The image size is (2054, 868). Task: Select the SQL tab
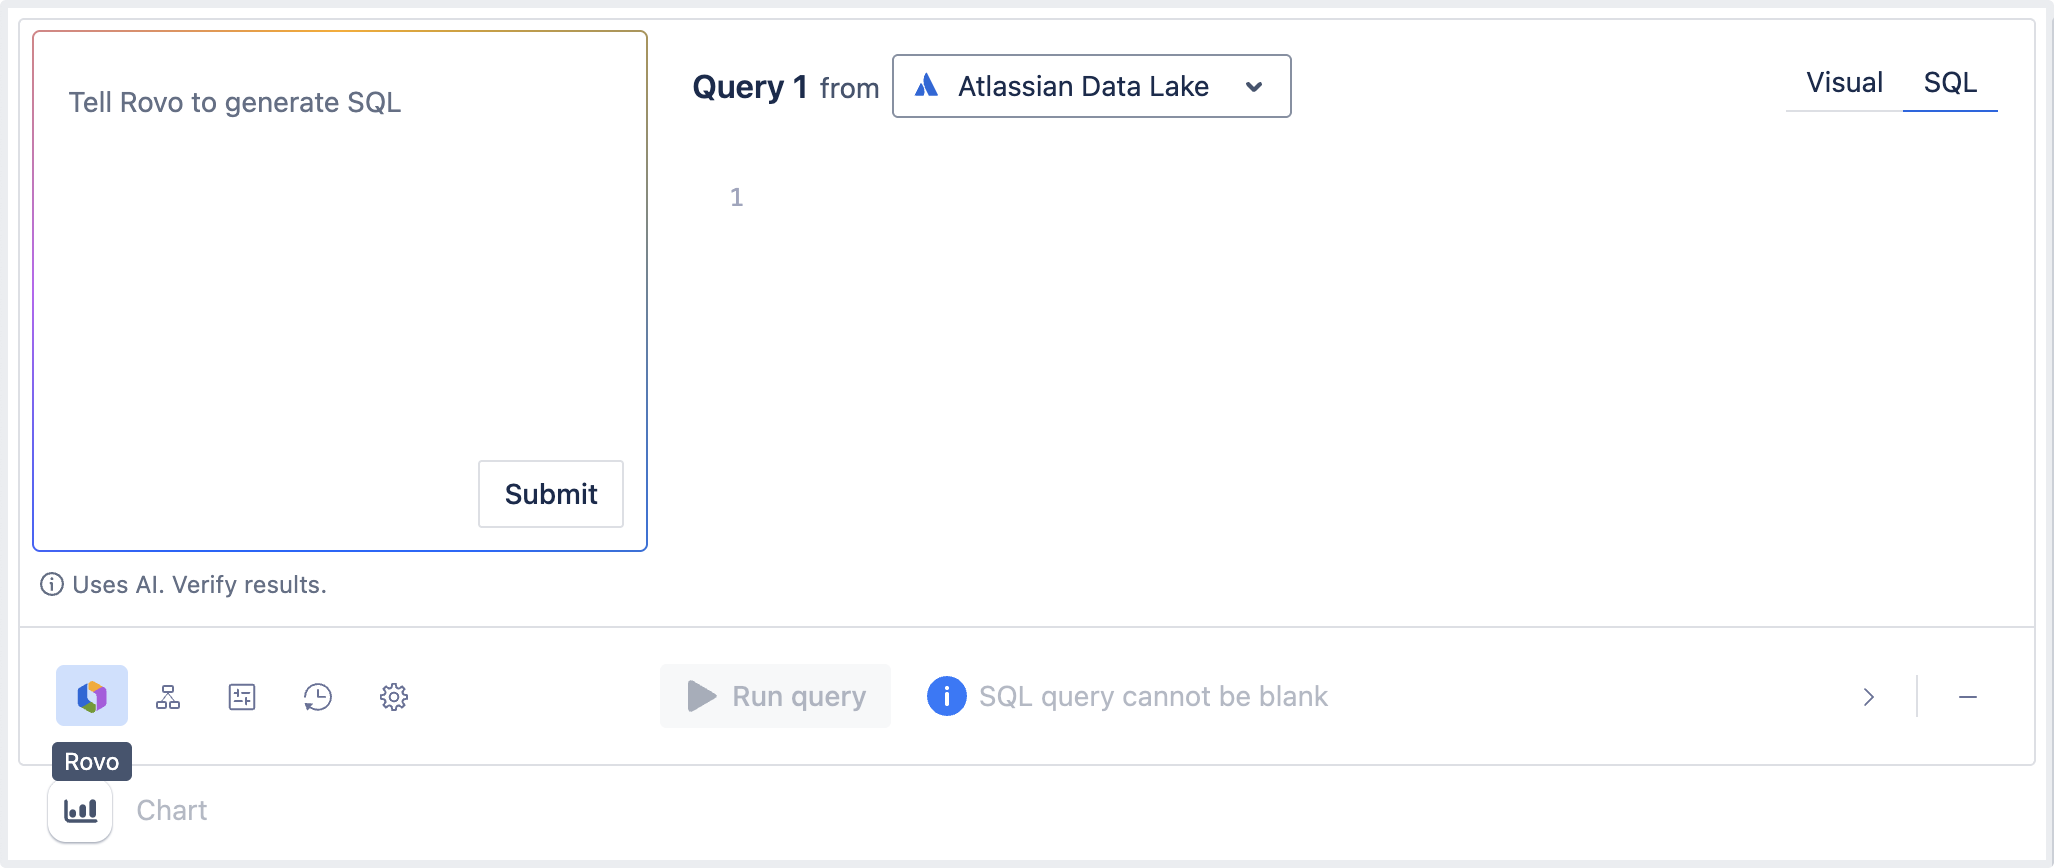1949,82
